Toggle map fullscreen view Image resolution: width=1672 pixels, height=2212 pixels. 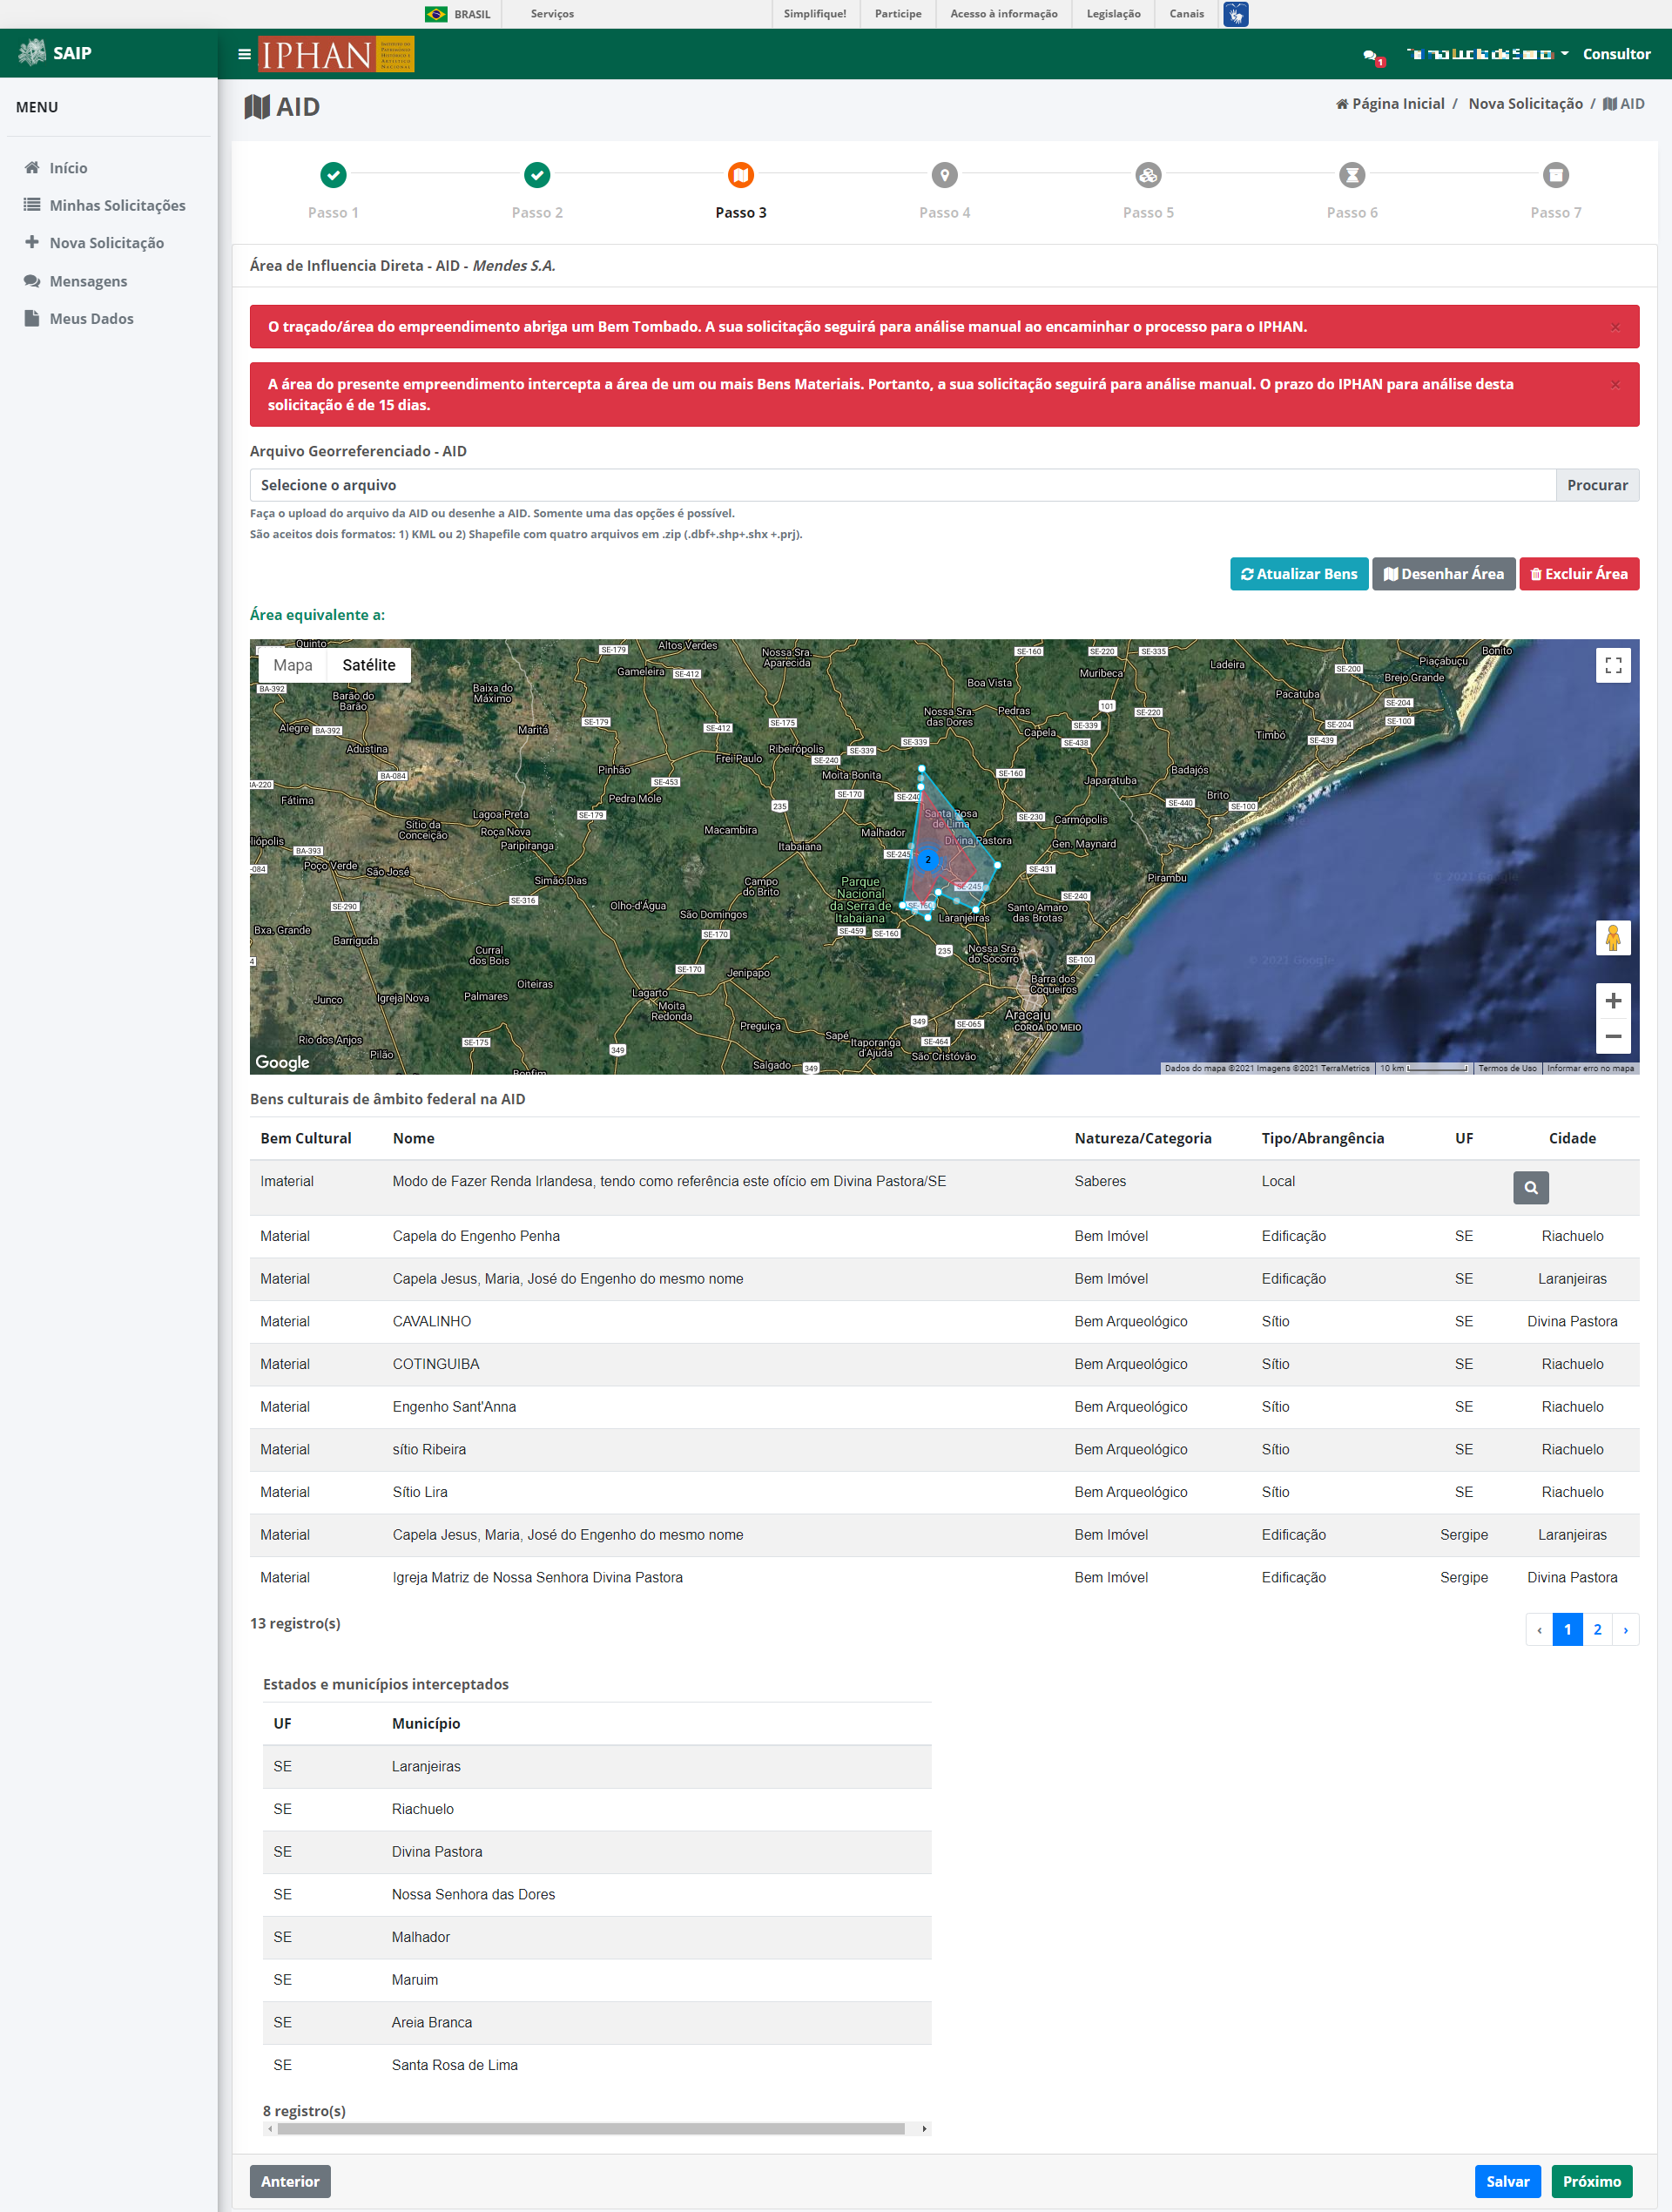1612,665
